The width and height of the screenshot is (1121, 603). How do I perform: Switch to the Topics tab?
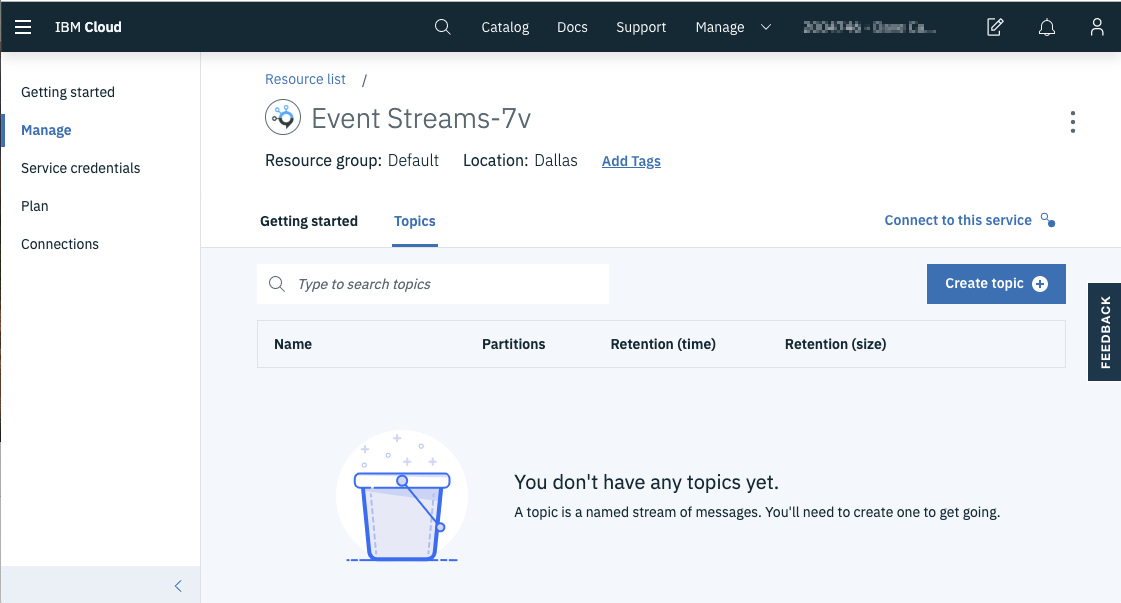pos(415,221)
